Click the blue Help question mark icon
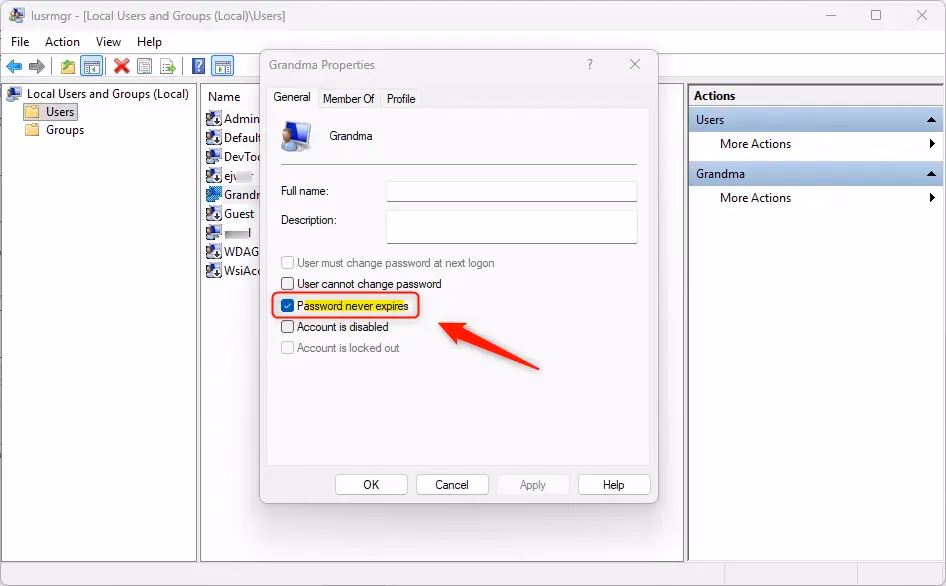Screen dimensions: 946x586 [198, 67]
